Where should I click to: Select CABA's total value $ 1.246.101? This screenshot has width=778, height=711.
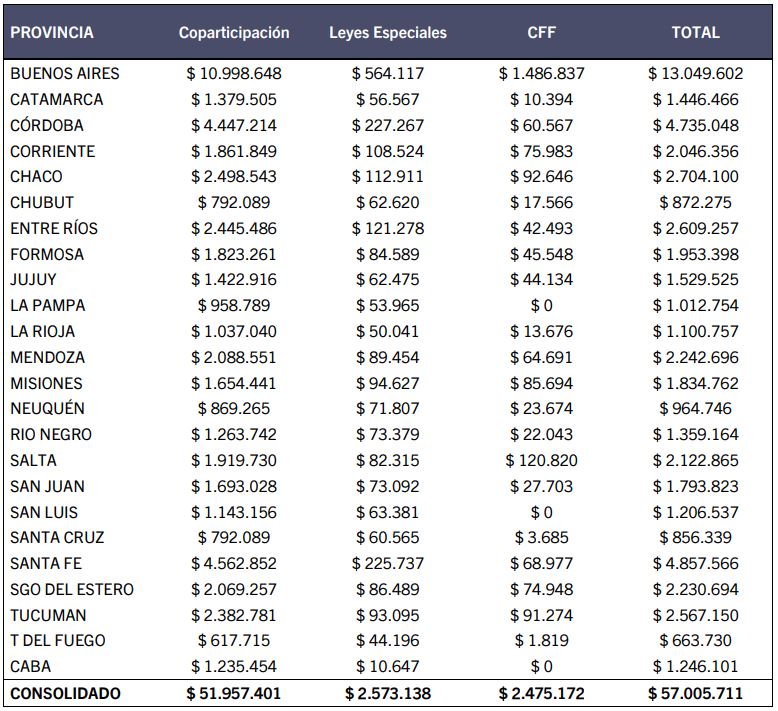click(x=695, y=666)
